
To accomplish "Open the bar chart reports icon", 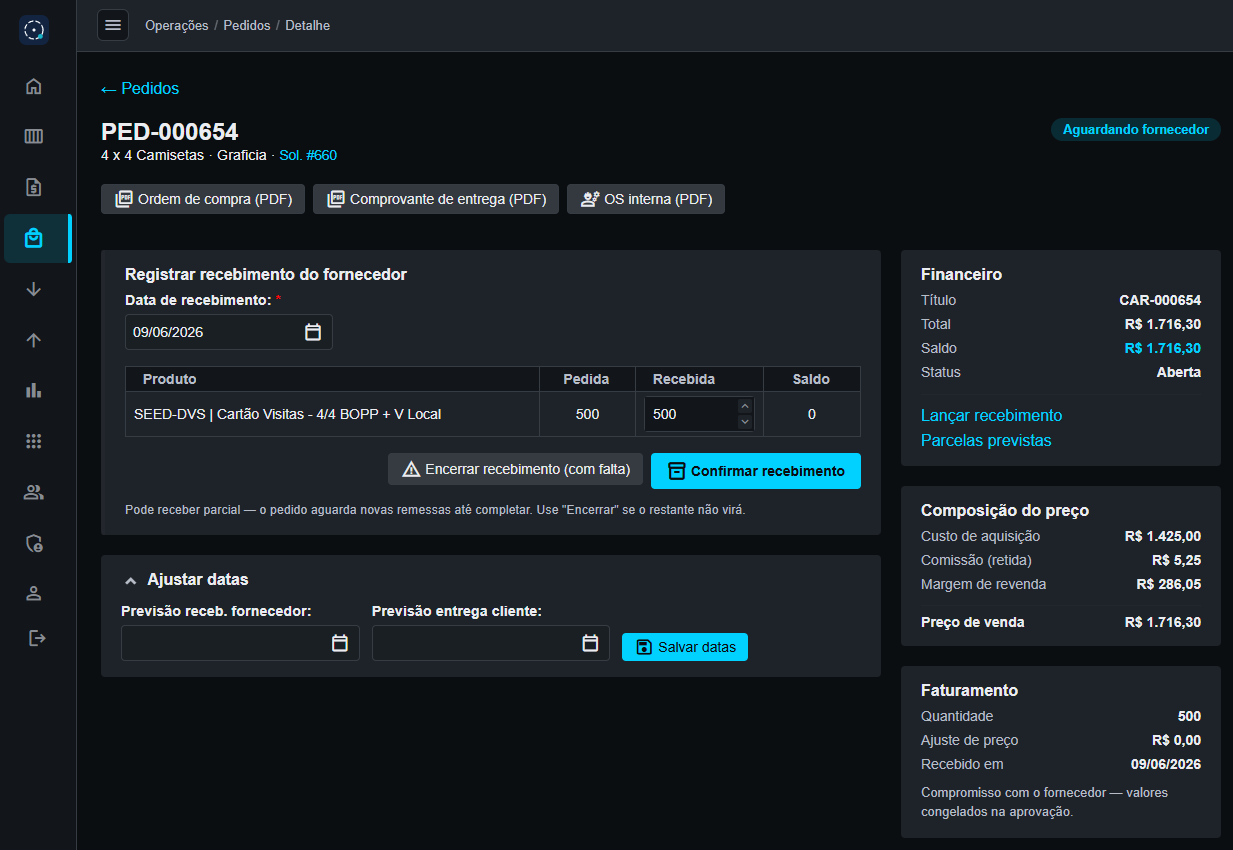I will (34, 390).
